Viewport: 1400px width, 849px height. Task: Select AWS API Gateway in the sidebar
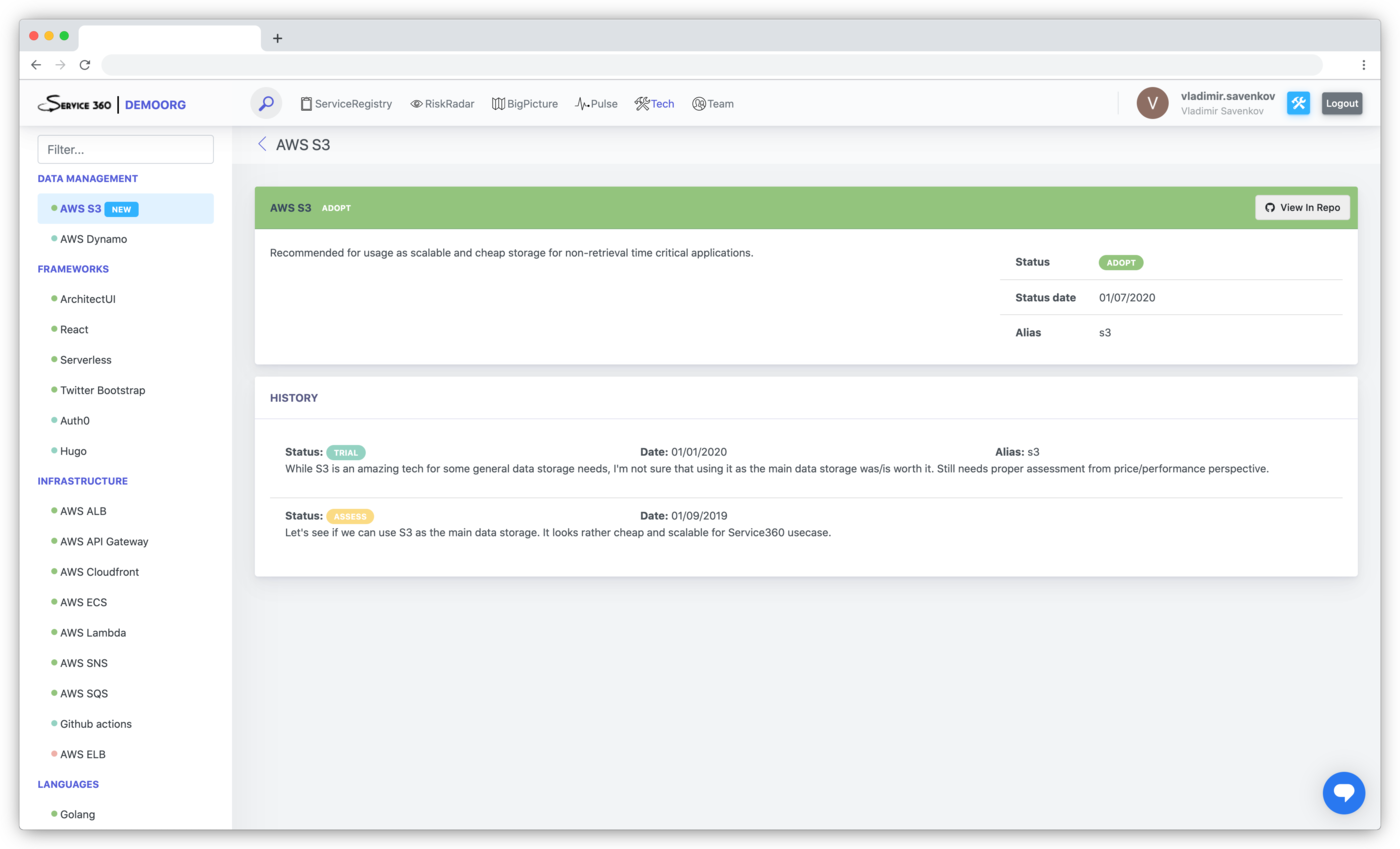point(104,541)
